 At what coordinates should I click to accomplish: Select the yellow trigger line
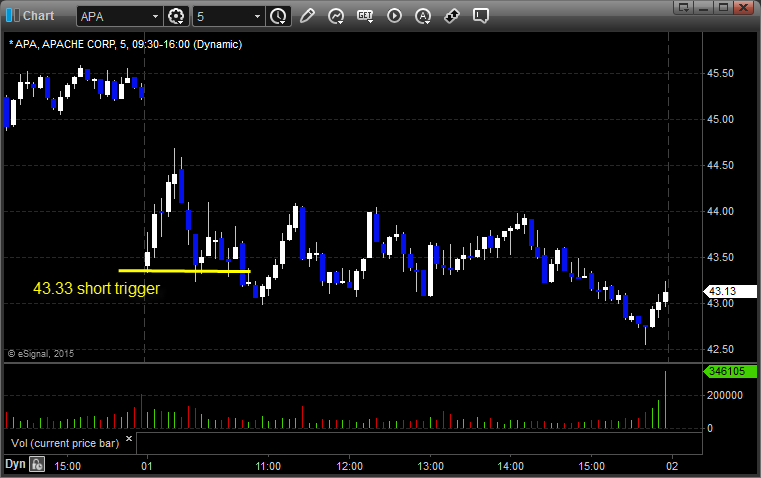point(183,271)
